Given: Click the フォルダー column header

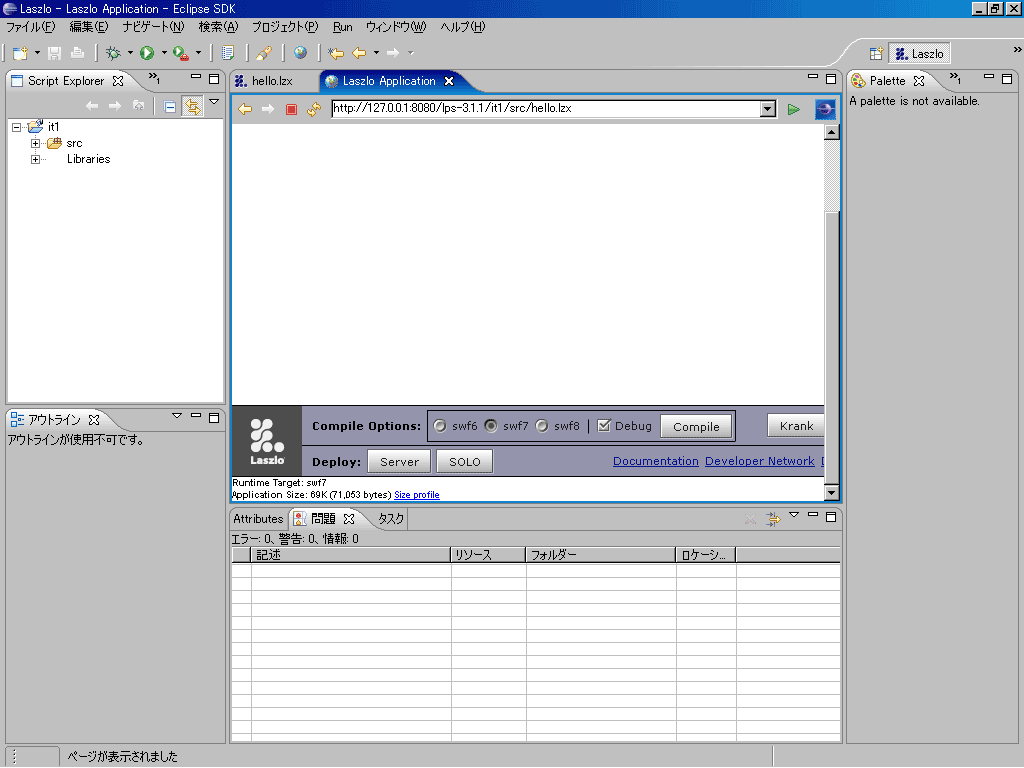Looking at the screenshot, I should coord(601,555).
